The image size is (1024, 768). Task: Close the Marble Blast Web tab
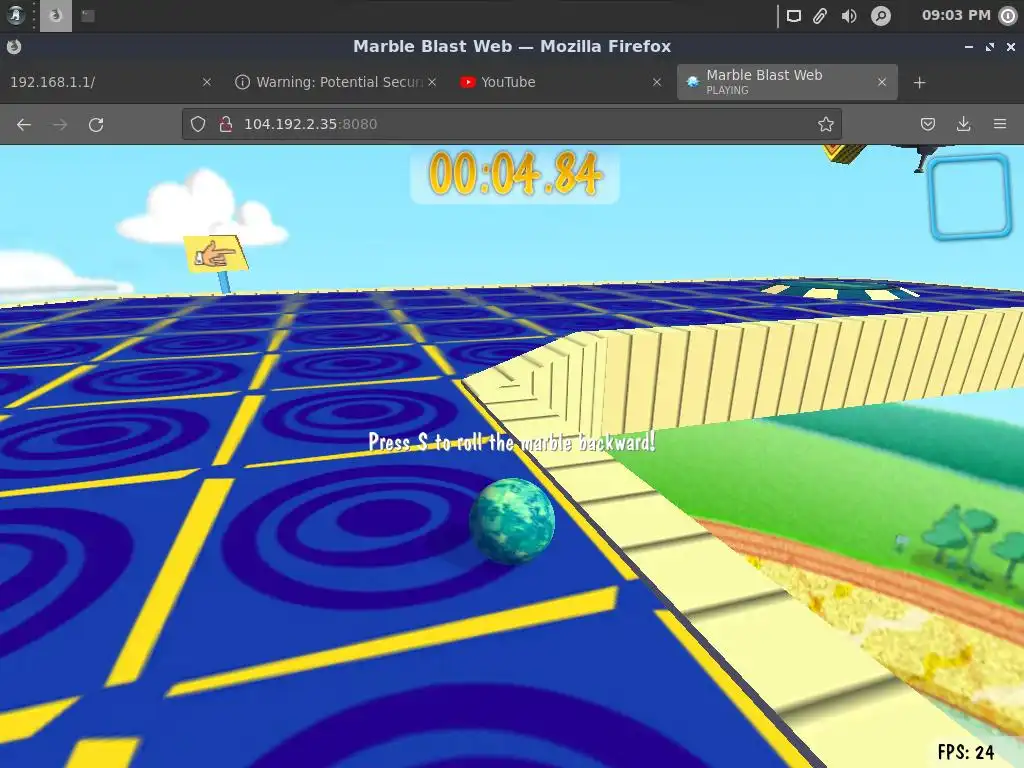click(x=882, y=82)
